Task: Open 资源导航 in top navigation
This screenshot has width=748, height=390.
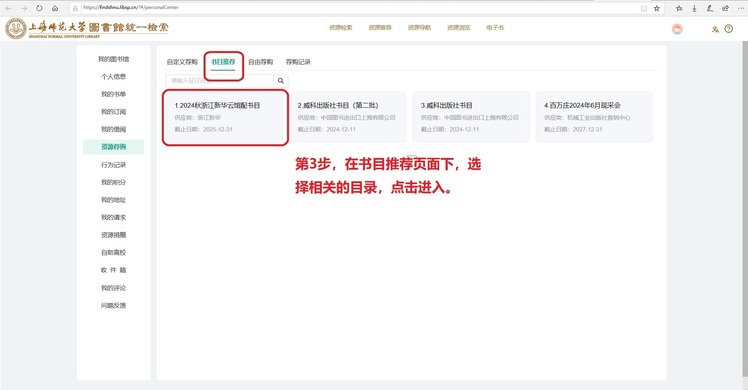Action: 419,28
